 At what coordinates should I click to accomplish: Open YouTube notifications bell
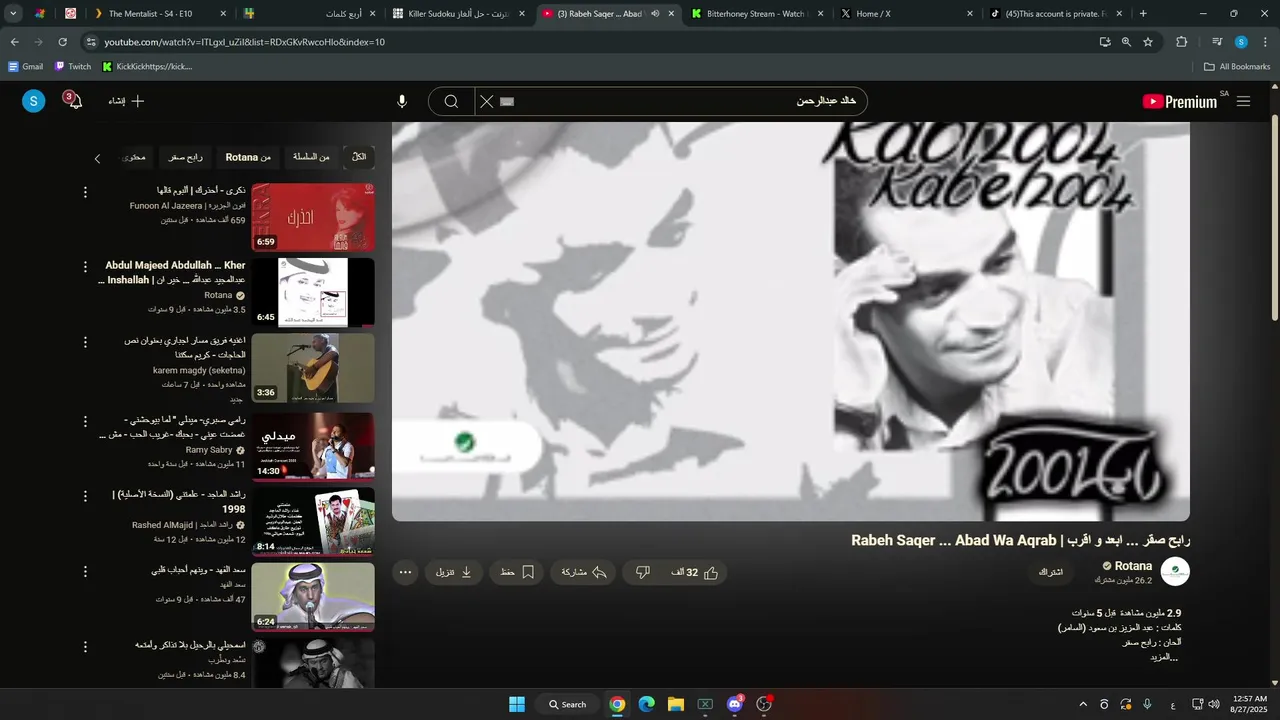coord(74,101)
